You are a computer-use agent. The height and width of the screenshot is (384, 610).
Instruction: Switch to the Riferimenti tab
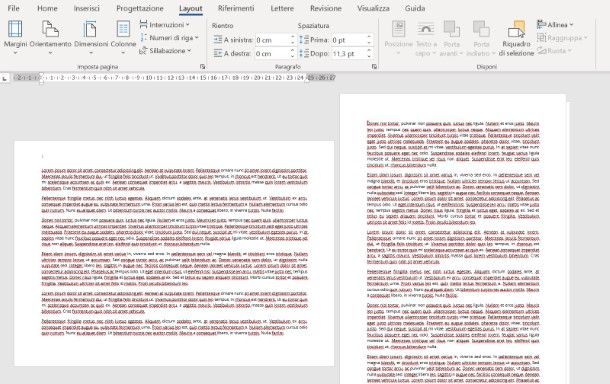[236, 8]
